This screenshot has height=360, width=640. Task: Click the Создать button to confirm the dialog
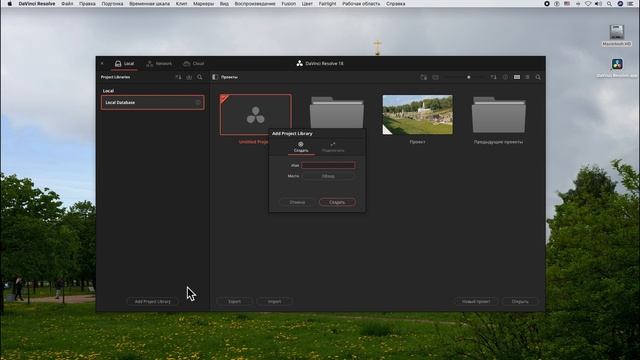point(337,202)
